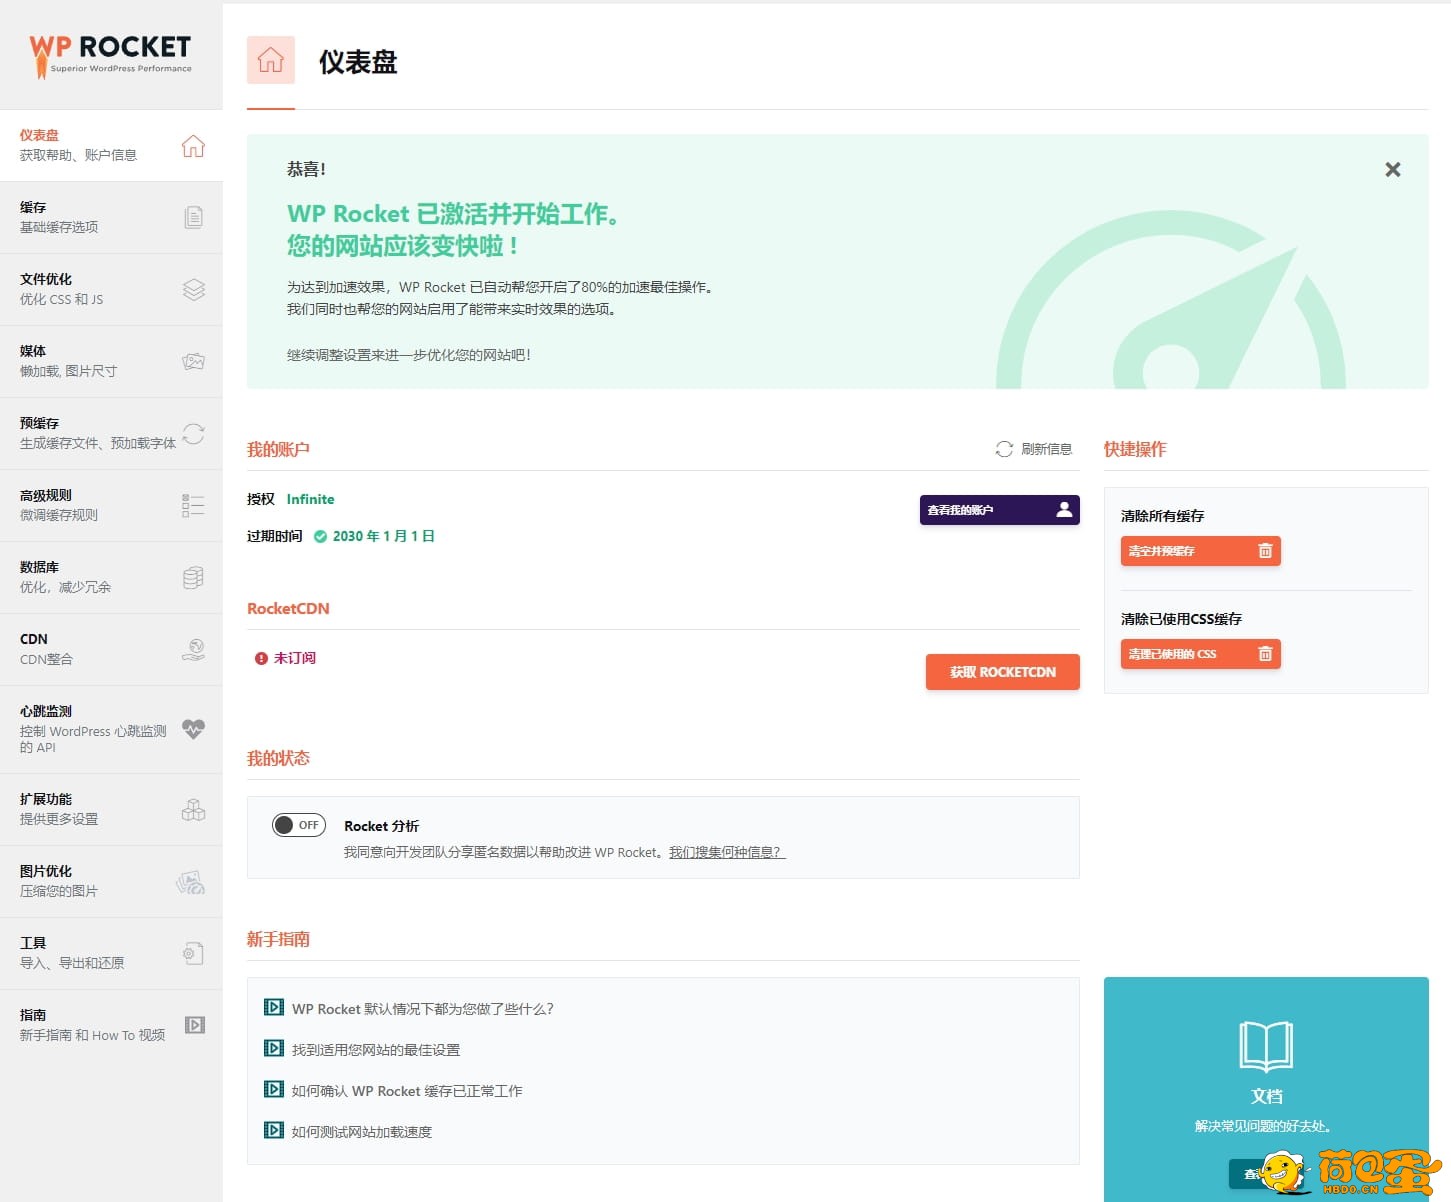Click the video icon before 如何确认 WP Rocket 缓存
The image size is (1451, 1202).
click(x=274, y=1089)
